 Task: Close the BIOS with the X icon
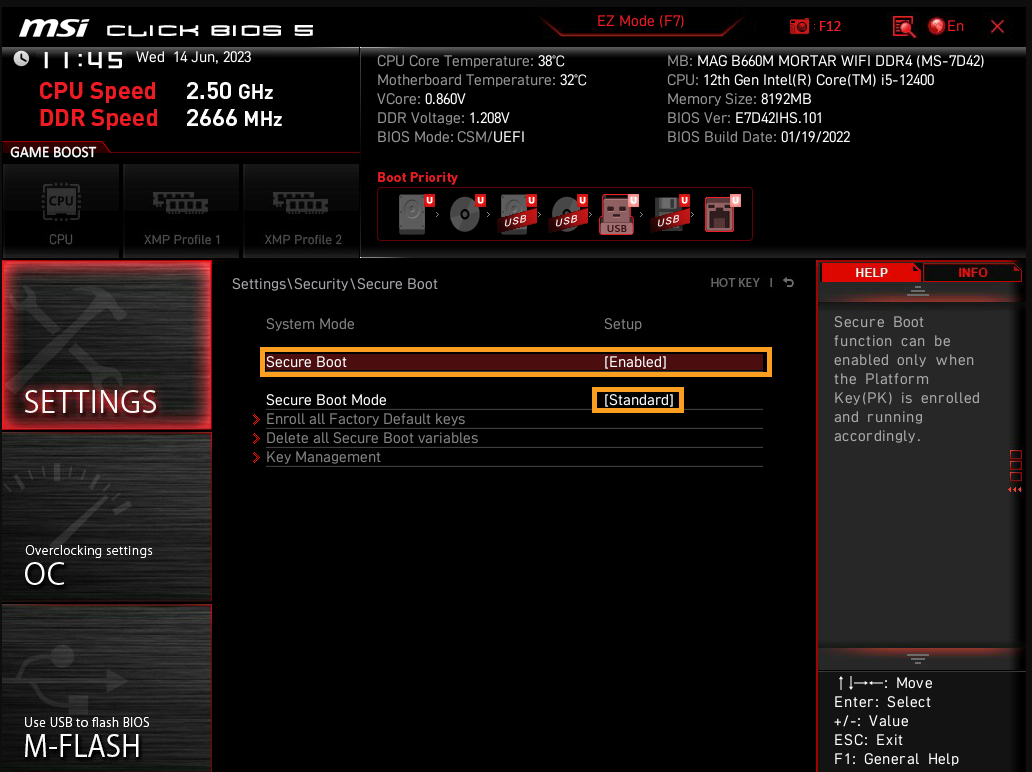tap(997, 26)
